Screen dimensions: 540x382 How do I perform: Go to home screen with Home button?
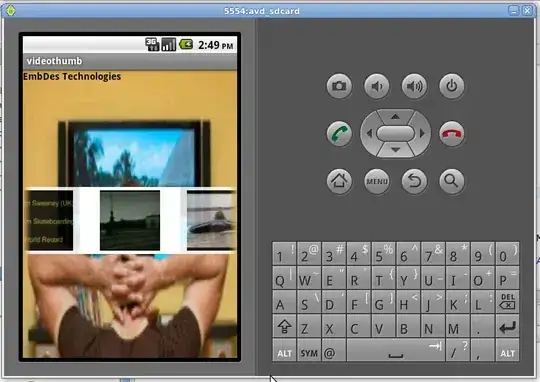pos(339,181)
